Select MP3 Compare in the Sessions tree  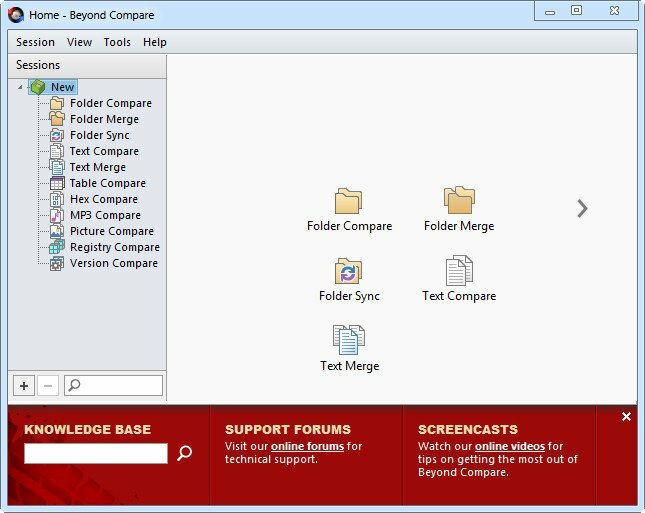[x=105, y=215]
